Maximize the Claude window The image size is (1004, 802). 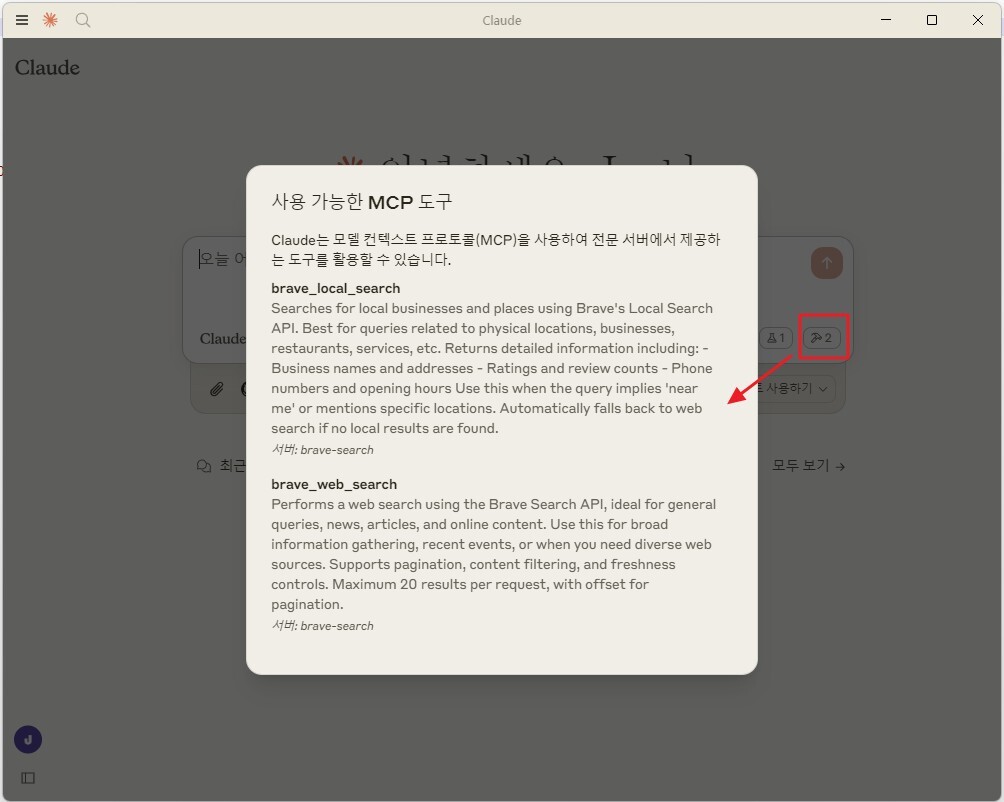(932, 20)
